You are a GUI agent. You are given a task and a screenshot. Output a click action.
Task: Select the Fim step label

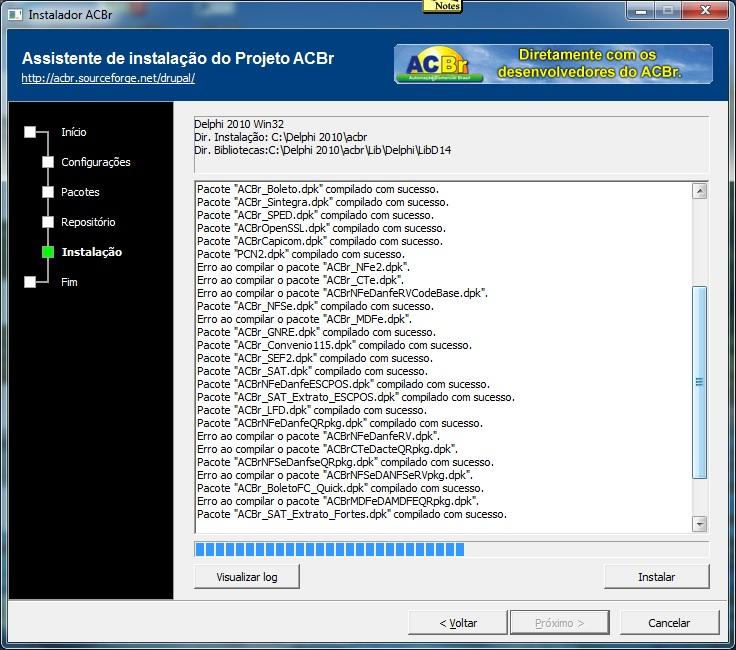coord(69,282)
